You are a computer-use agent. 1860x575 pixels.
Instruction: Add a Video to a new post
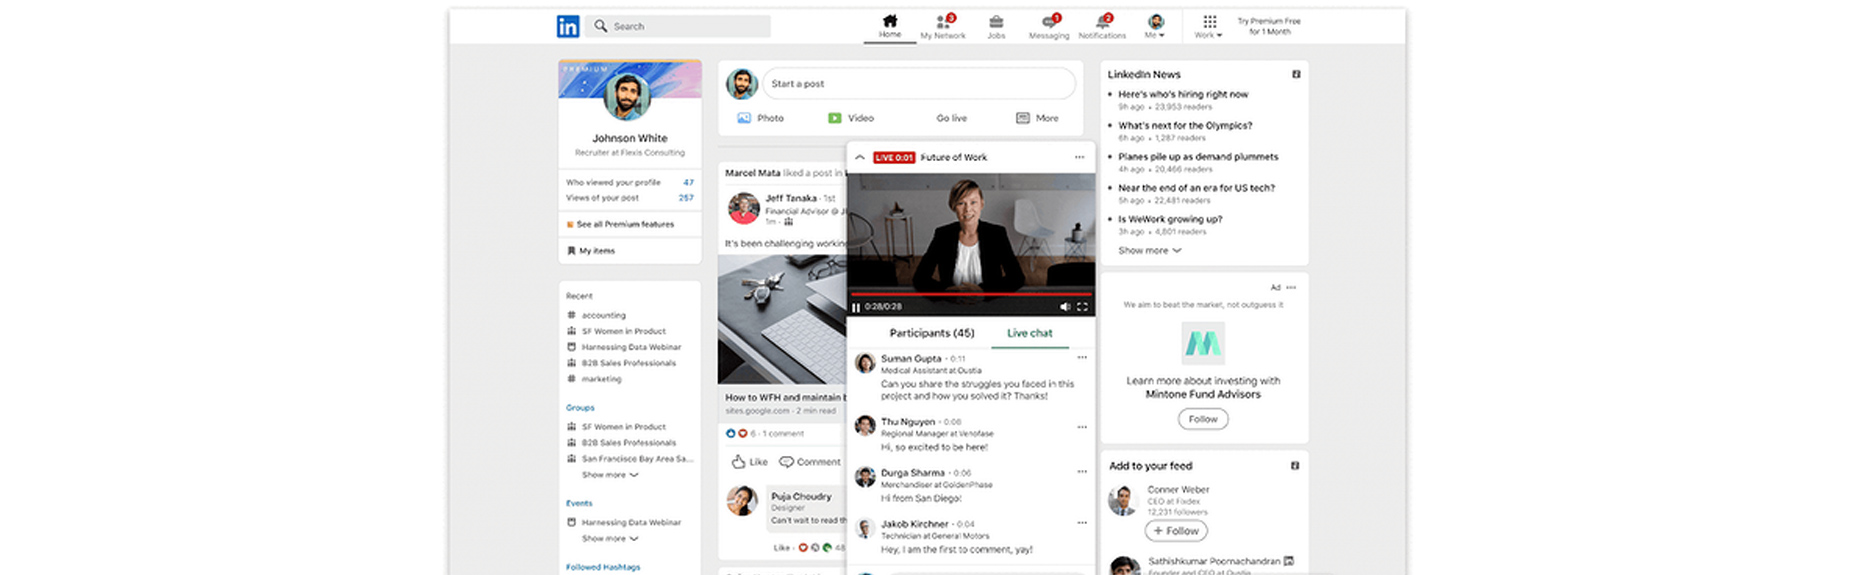click(851, 118)
